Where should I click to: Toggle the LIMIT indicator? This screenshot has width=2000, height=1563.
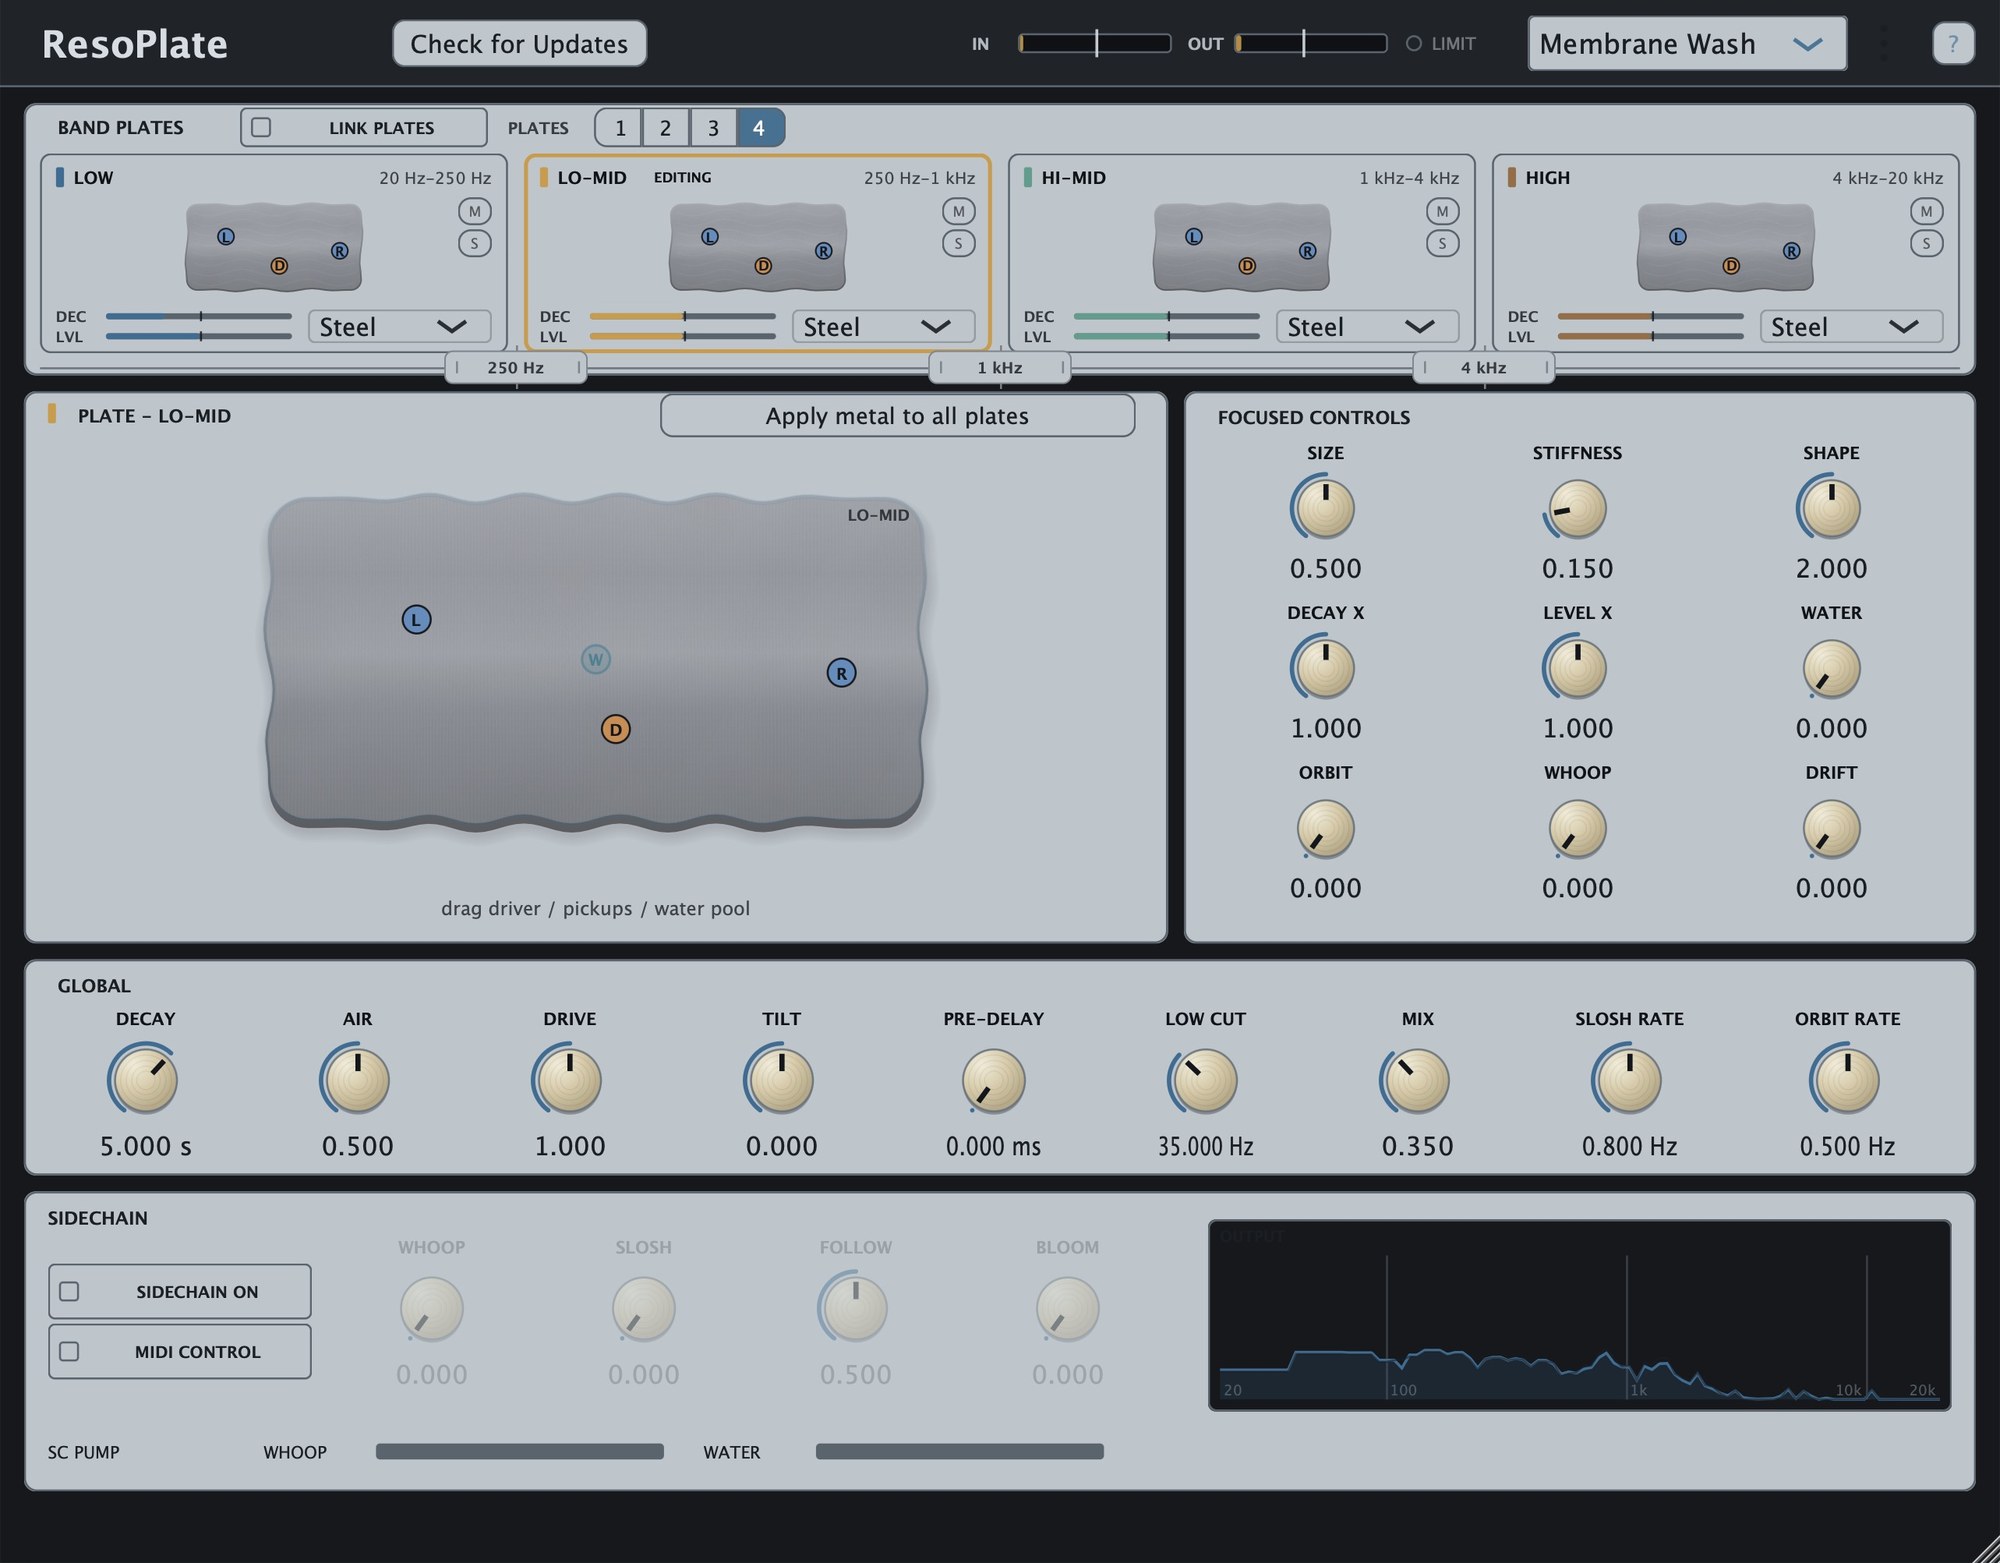click(1441, 44)
